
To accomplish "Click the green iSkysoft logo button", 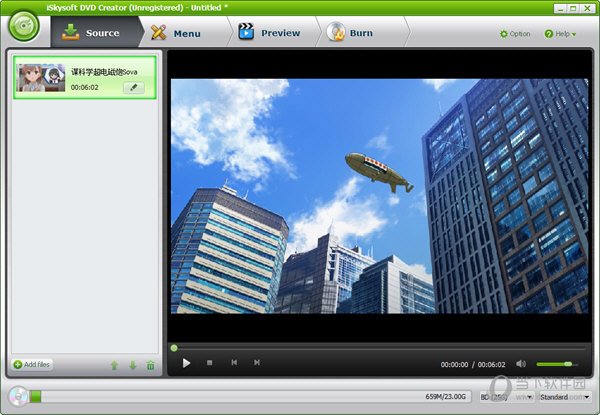I will pyautogui.click(x=23, y=27).
